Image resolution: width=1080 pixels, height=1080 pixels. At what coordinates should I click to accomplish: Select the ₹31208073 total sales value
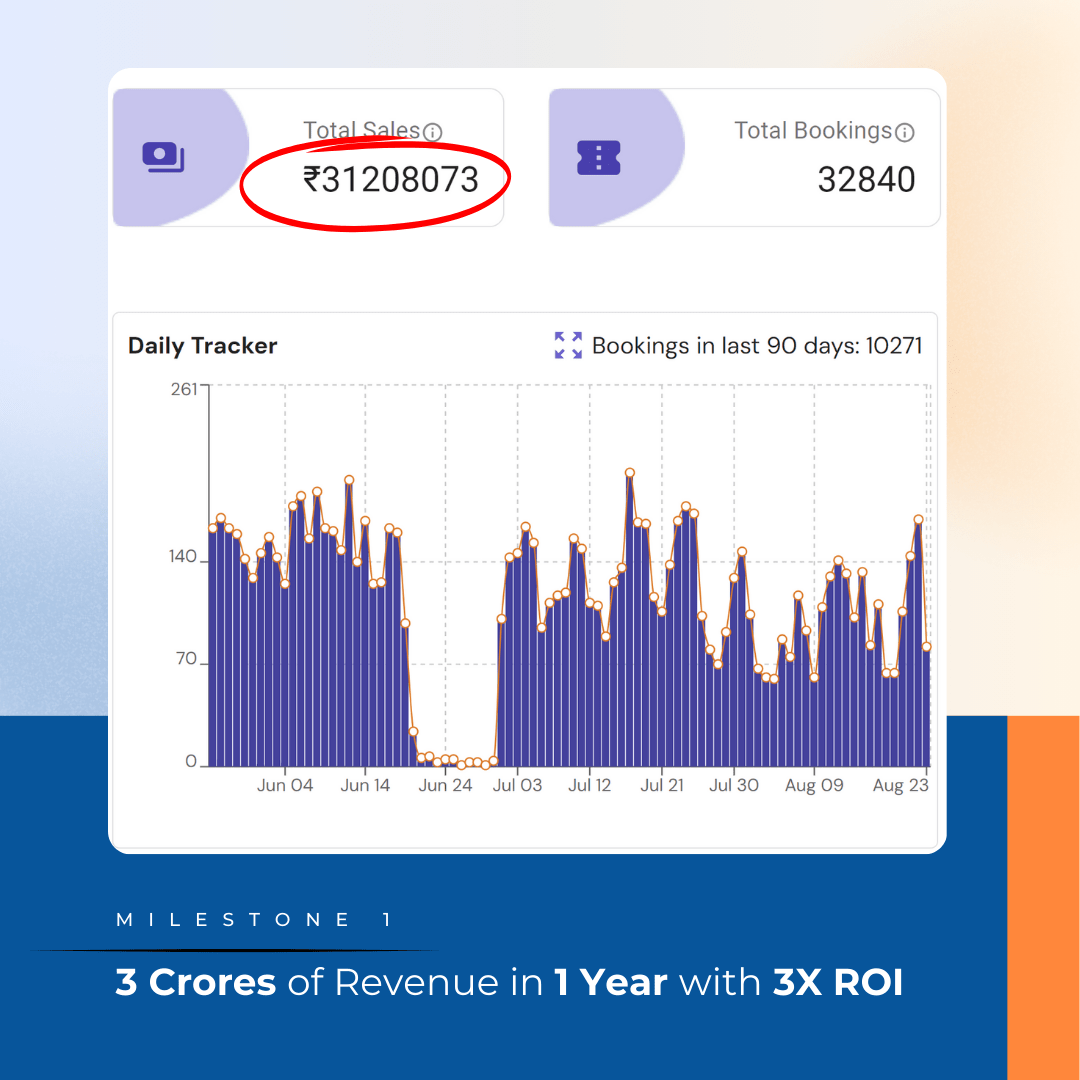(x=391, y=180)
